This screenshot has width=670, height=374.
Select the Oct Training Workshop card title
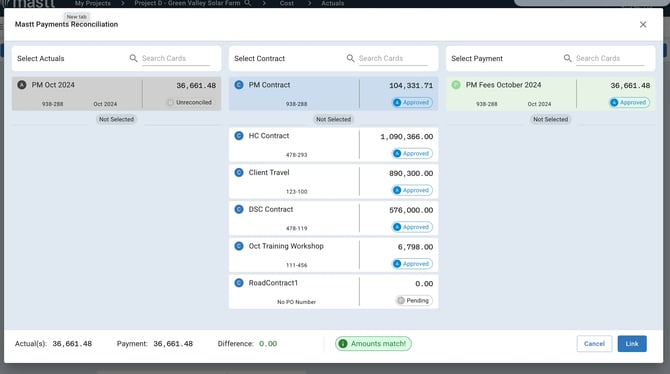pos(286,246)
